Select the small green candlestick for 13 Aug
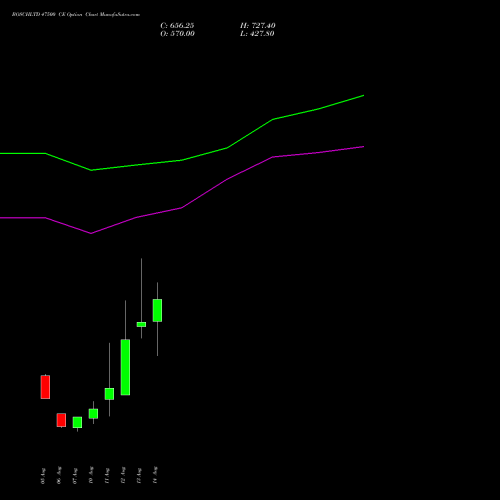The image size is (500, 500). click(141, 324)
